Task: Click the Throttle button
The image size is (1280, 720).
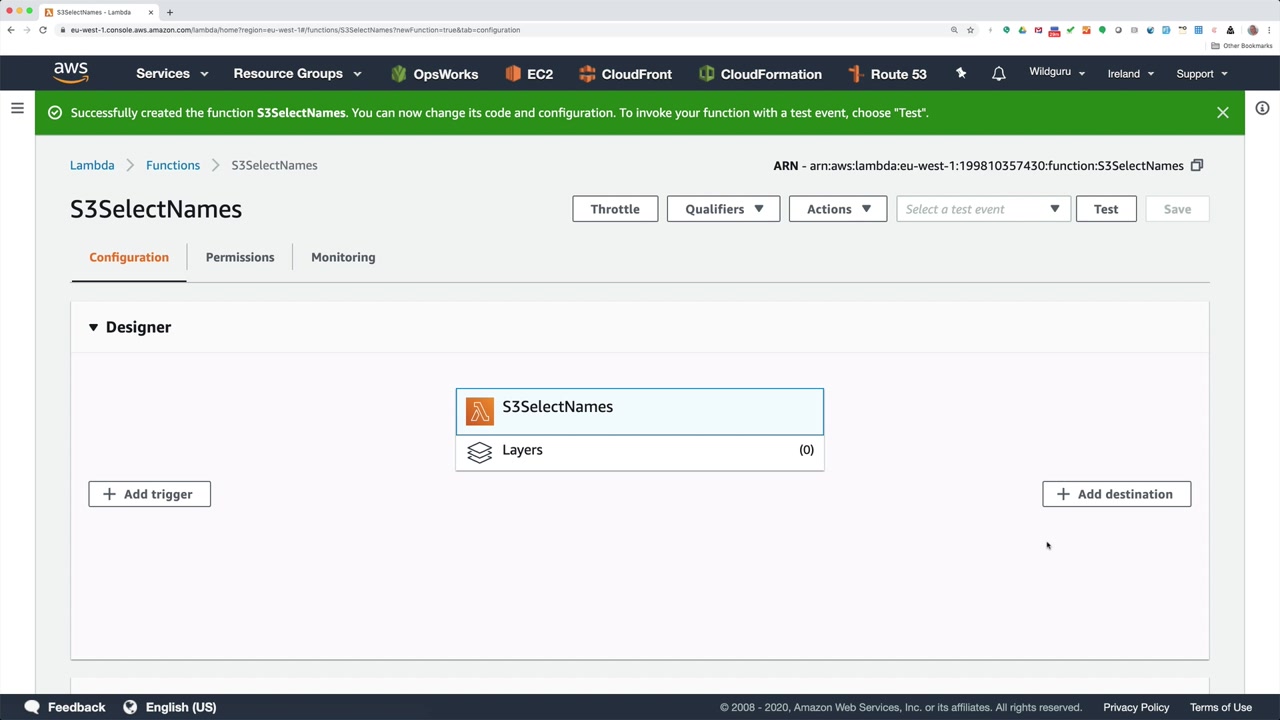Action: pyautogui.click(x=615, y=209)
